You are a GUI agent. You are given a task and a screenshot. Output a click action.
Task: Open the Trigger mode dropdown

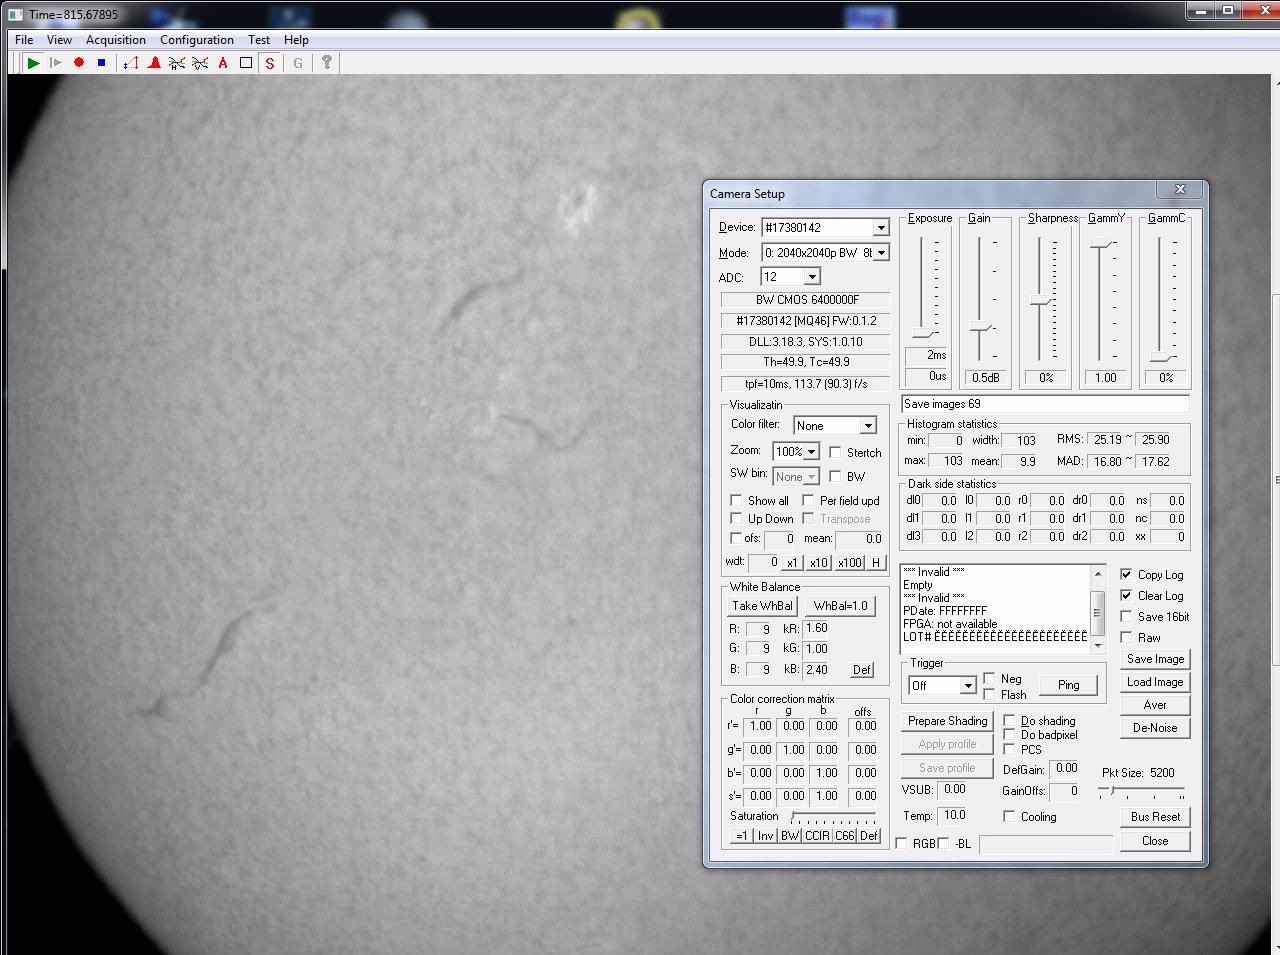pos(967,686)
